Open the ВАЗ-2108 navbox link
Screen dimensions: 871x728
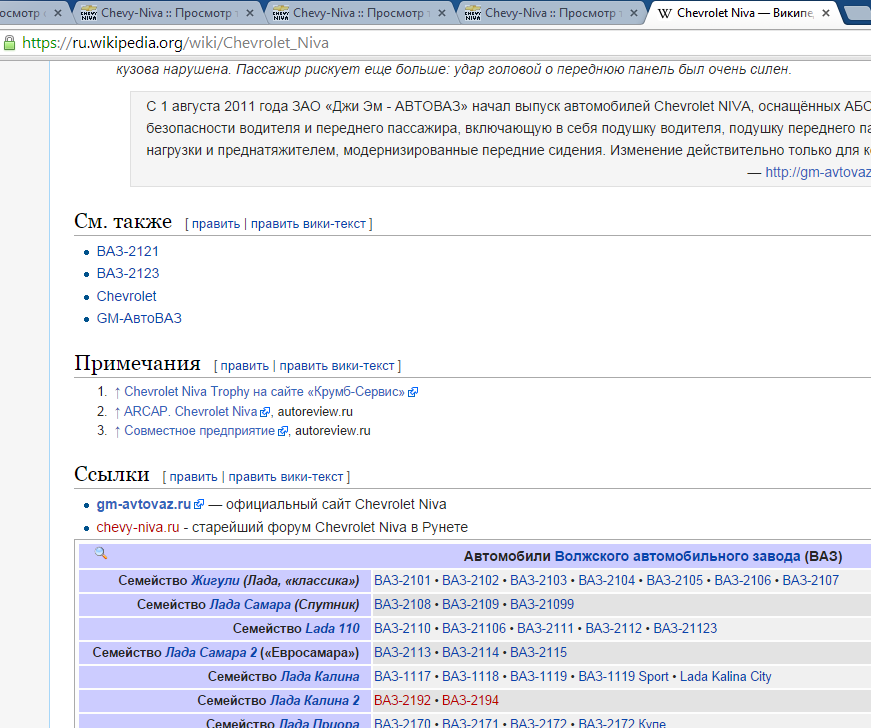(402, 605)
